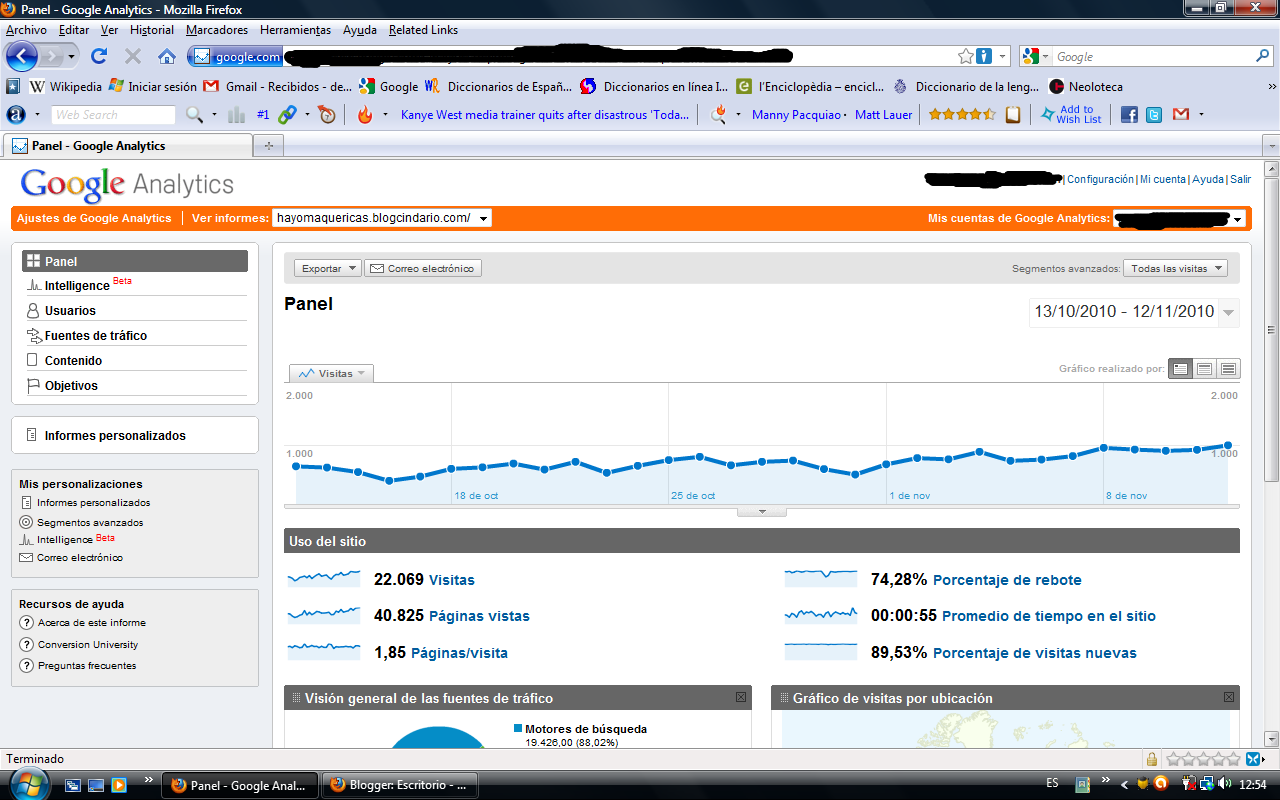Click Correo electrónico button

423,268
